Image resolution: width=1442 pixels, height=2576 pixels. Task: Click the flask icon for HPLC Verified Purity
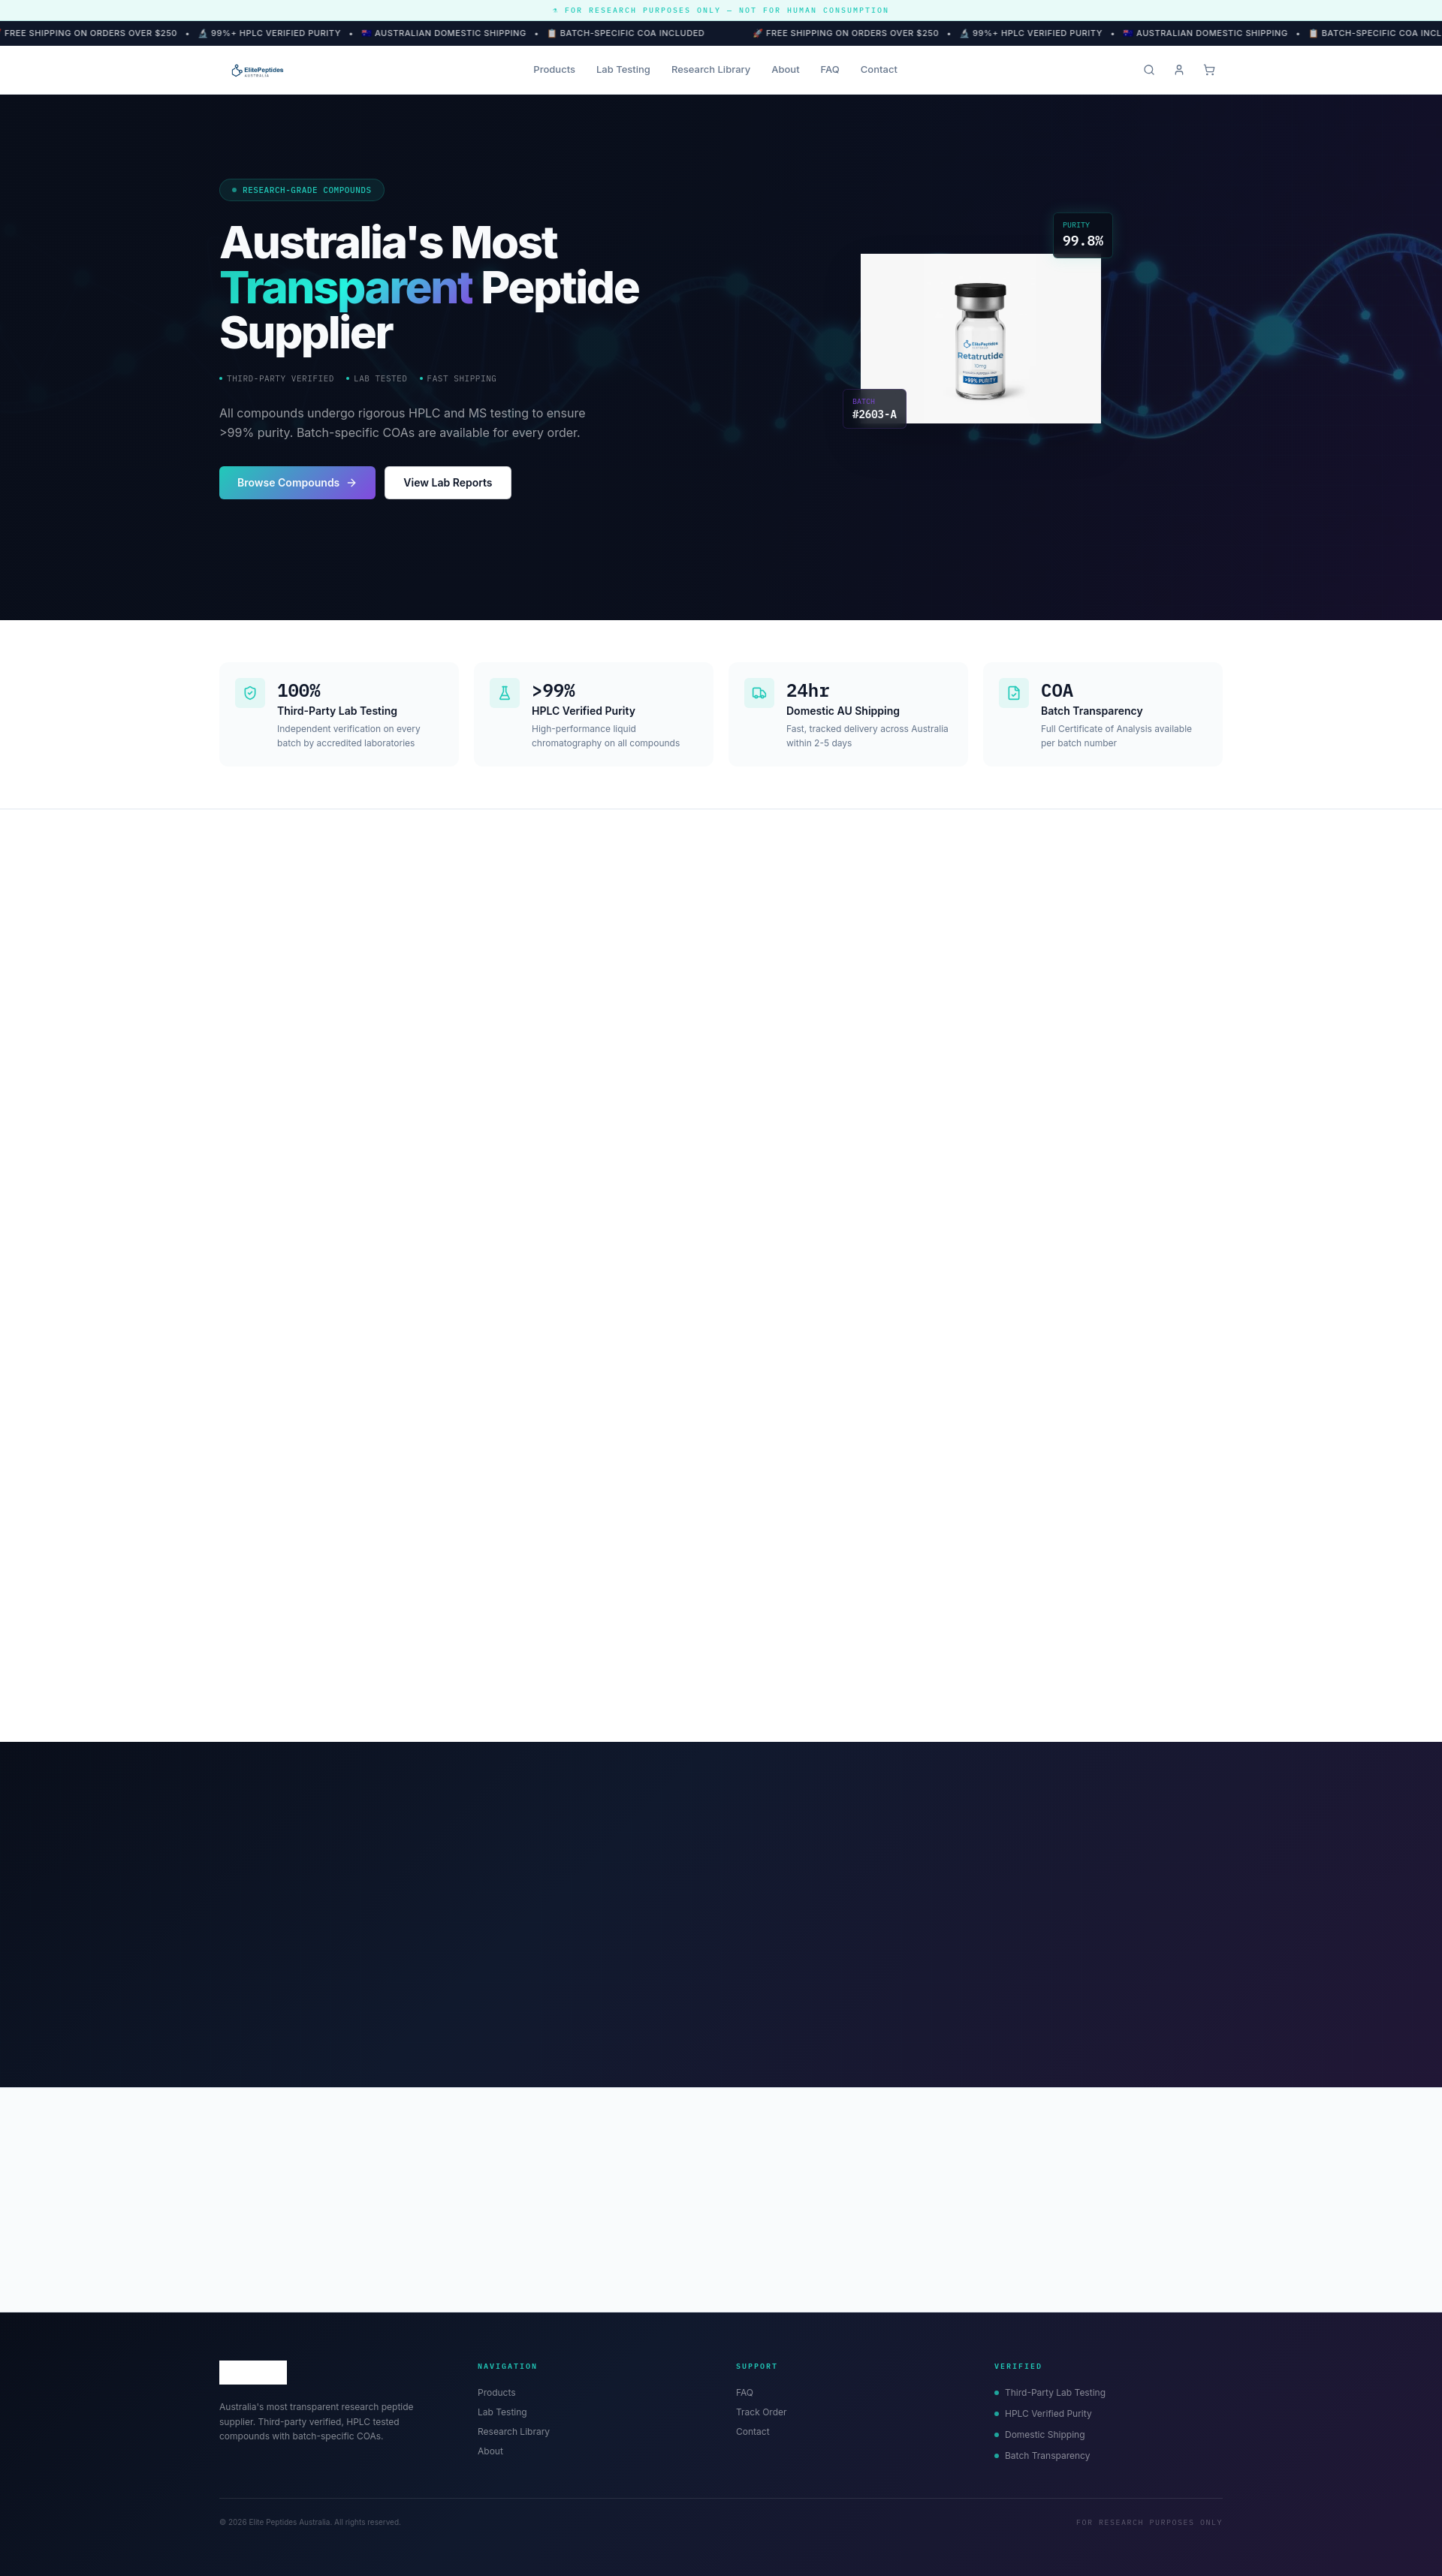[504, 693]
